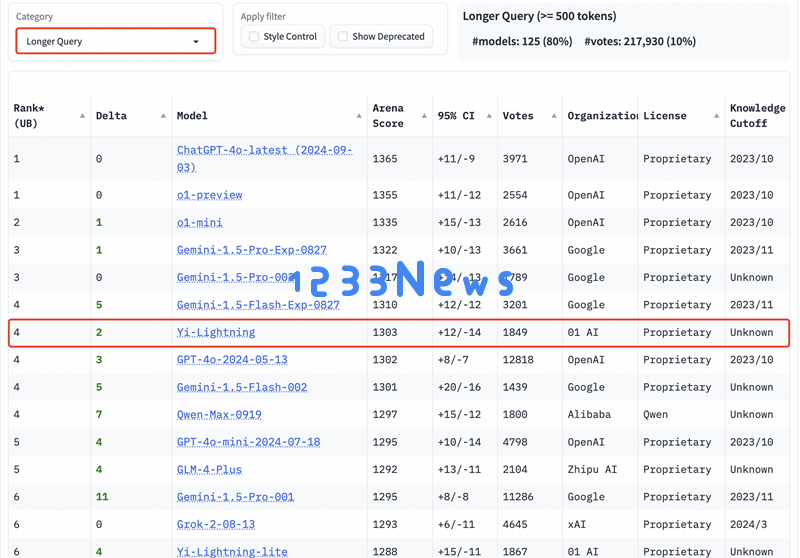Select Yi-Lightning's score 1303

pos(385,333)
